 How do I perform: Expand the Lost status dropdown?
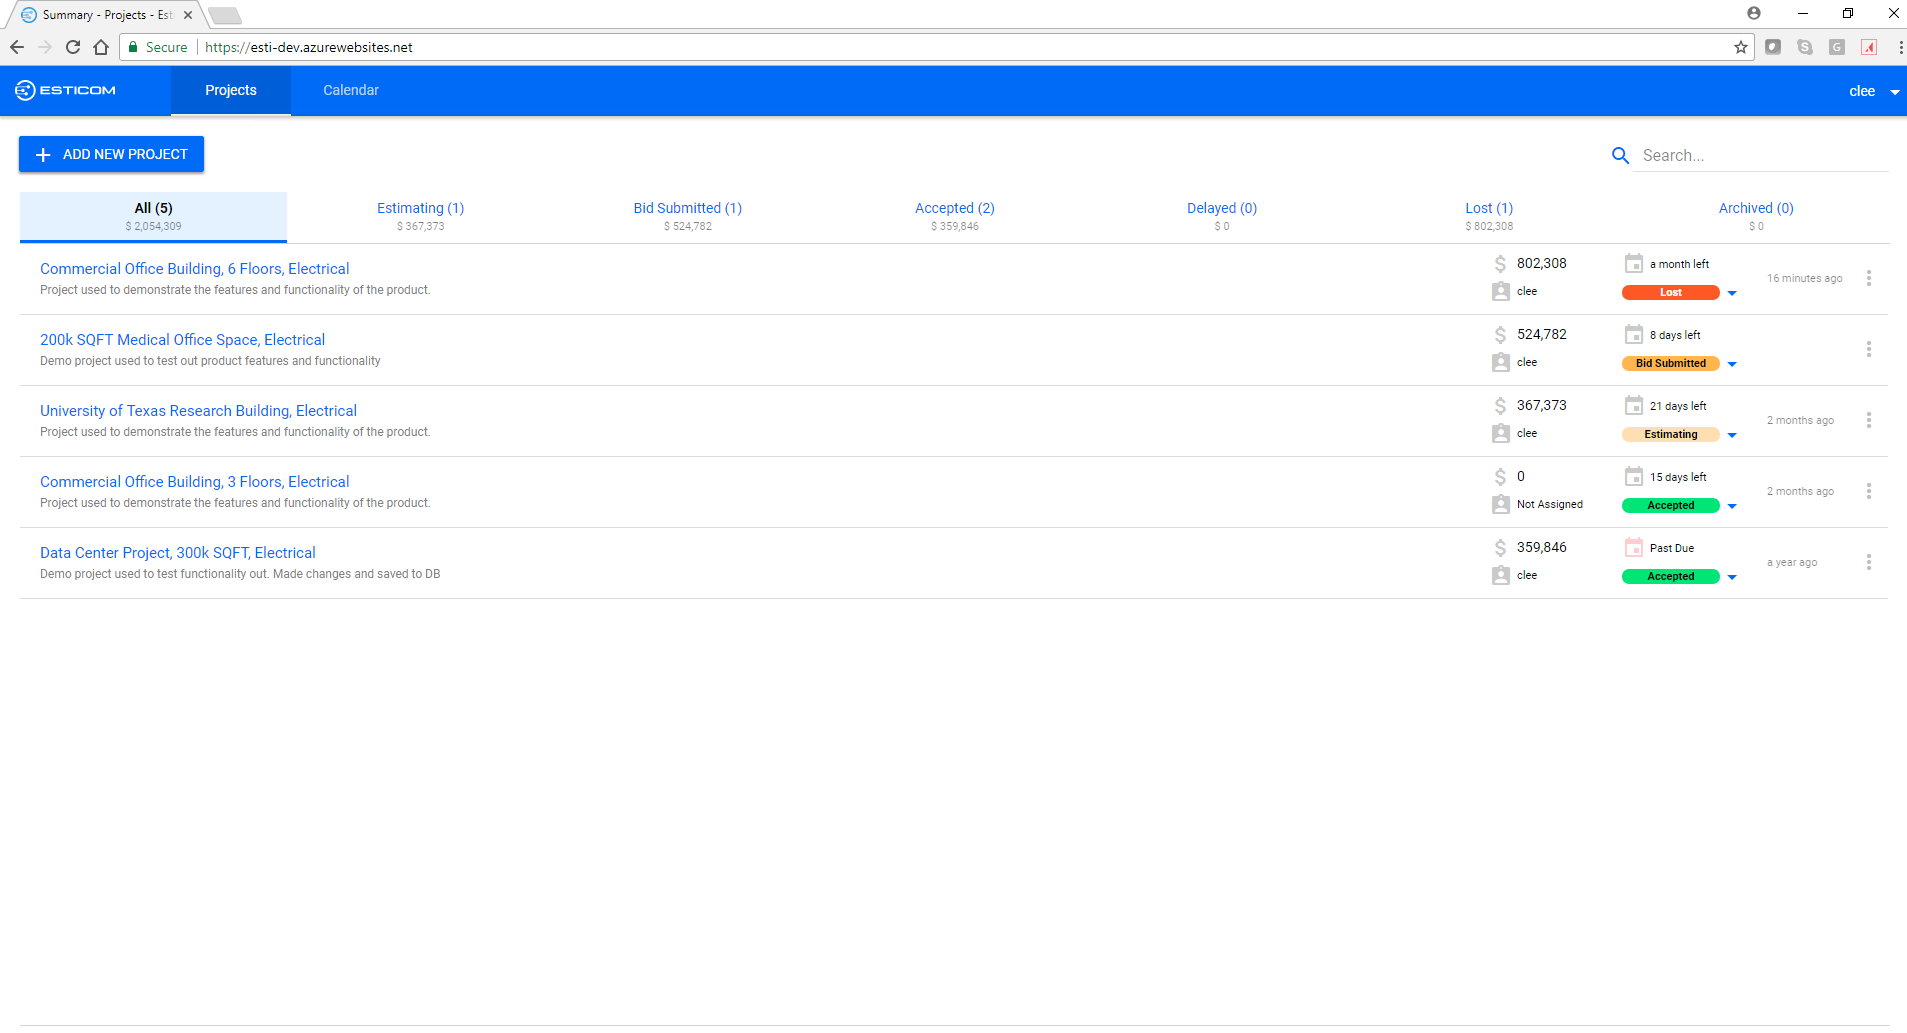1732,293
